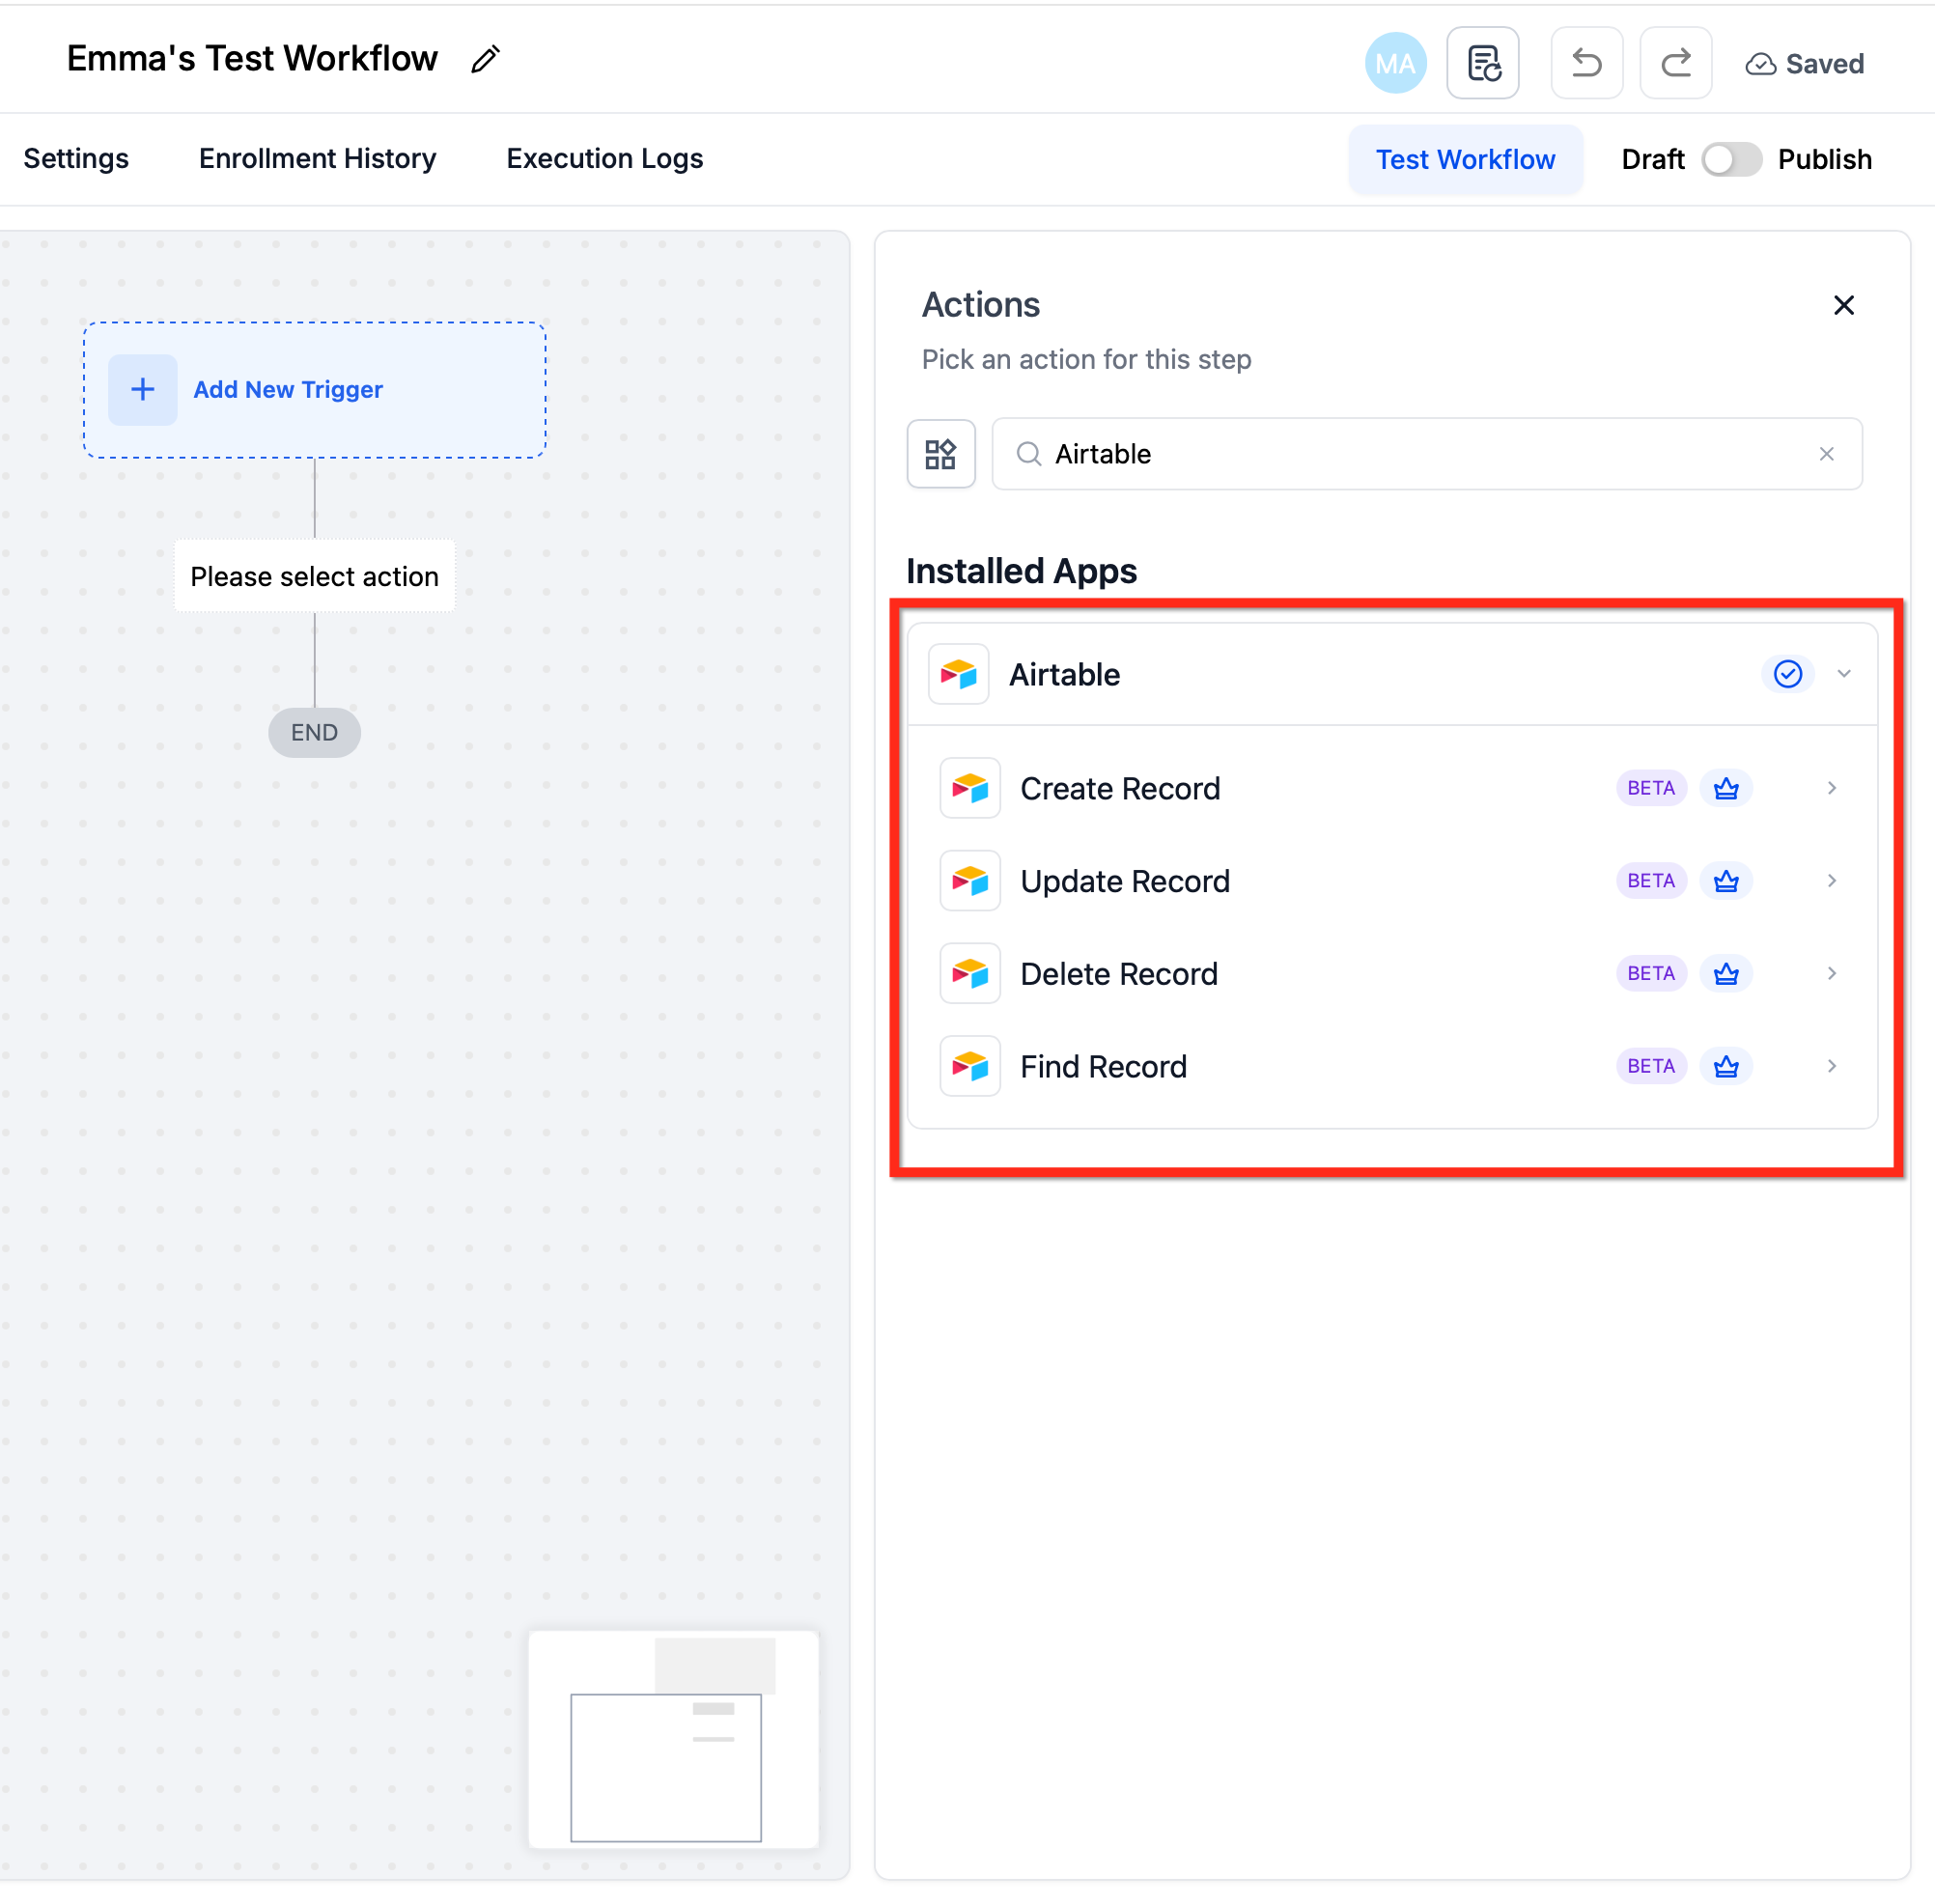Click the MA user avatar

coord(1395,63)
